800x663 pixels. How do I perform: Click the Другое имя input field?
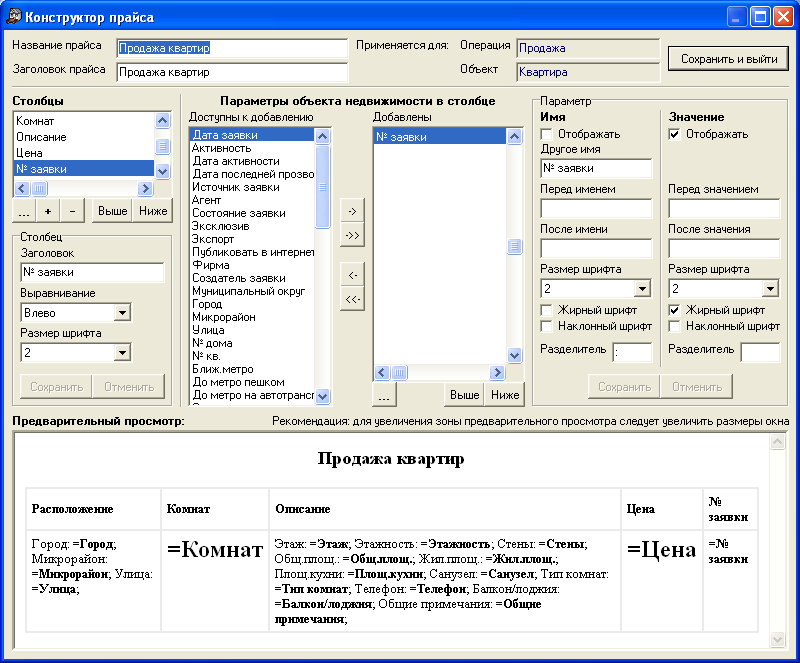coord(596,168)
